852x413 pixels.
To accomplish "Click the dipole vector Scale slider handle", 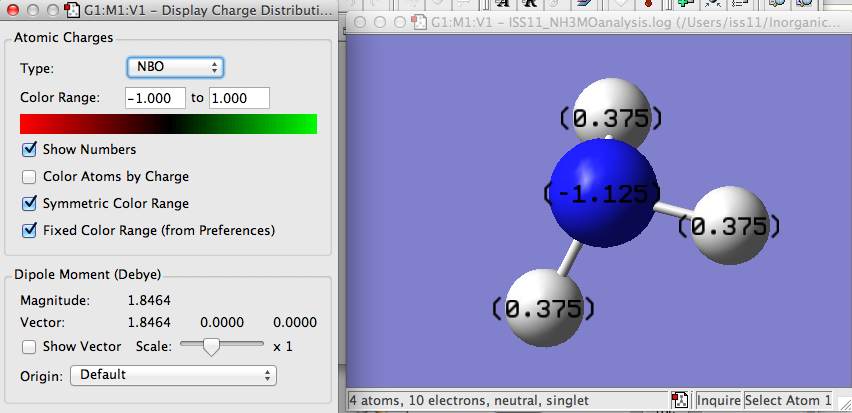I will (211, 347).
